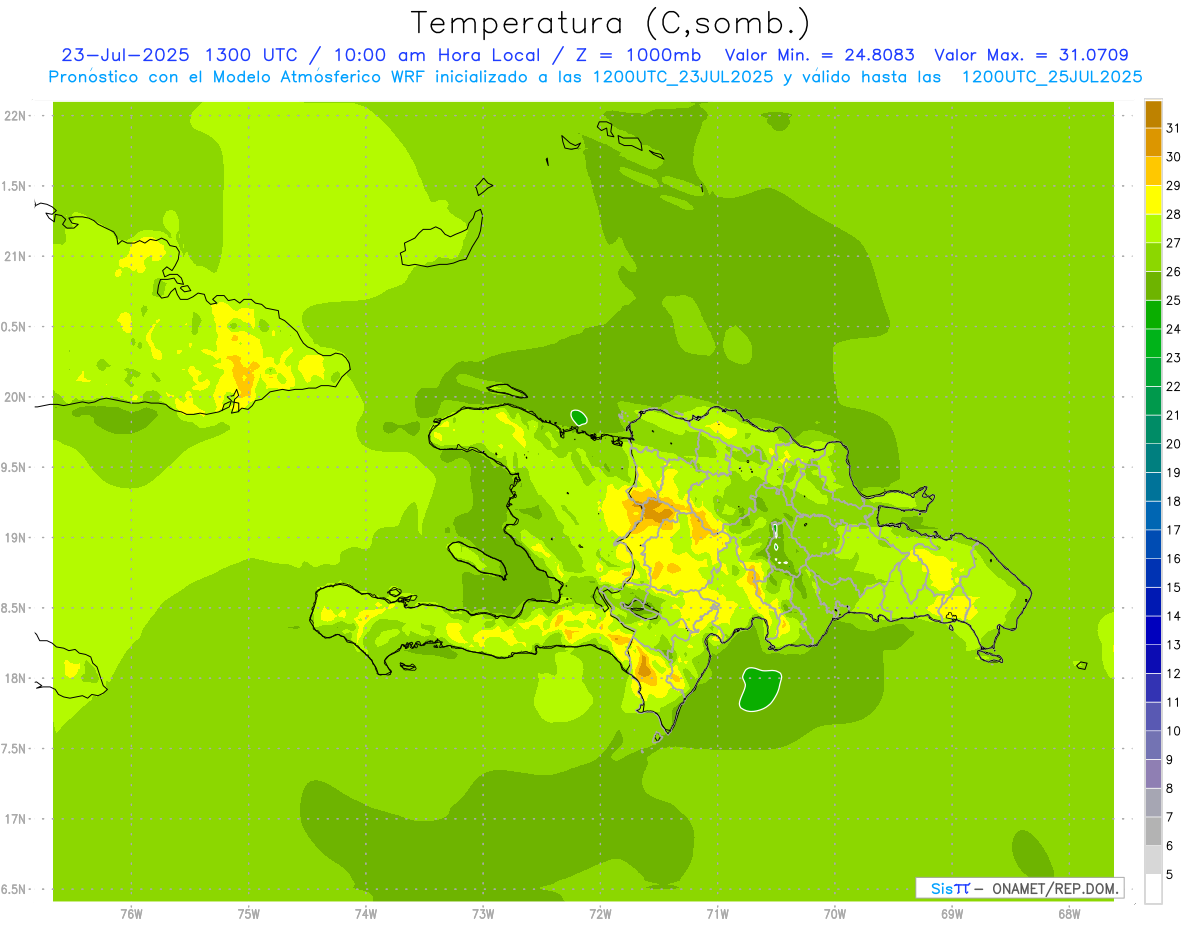Click the '1.5N' latitude label
Image resolution: width=1200 pixels, height=927 pixels.
[x=14, y=186]
